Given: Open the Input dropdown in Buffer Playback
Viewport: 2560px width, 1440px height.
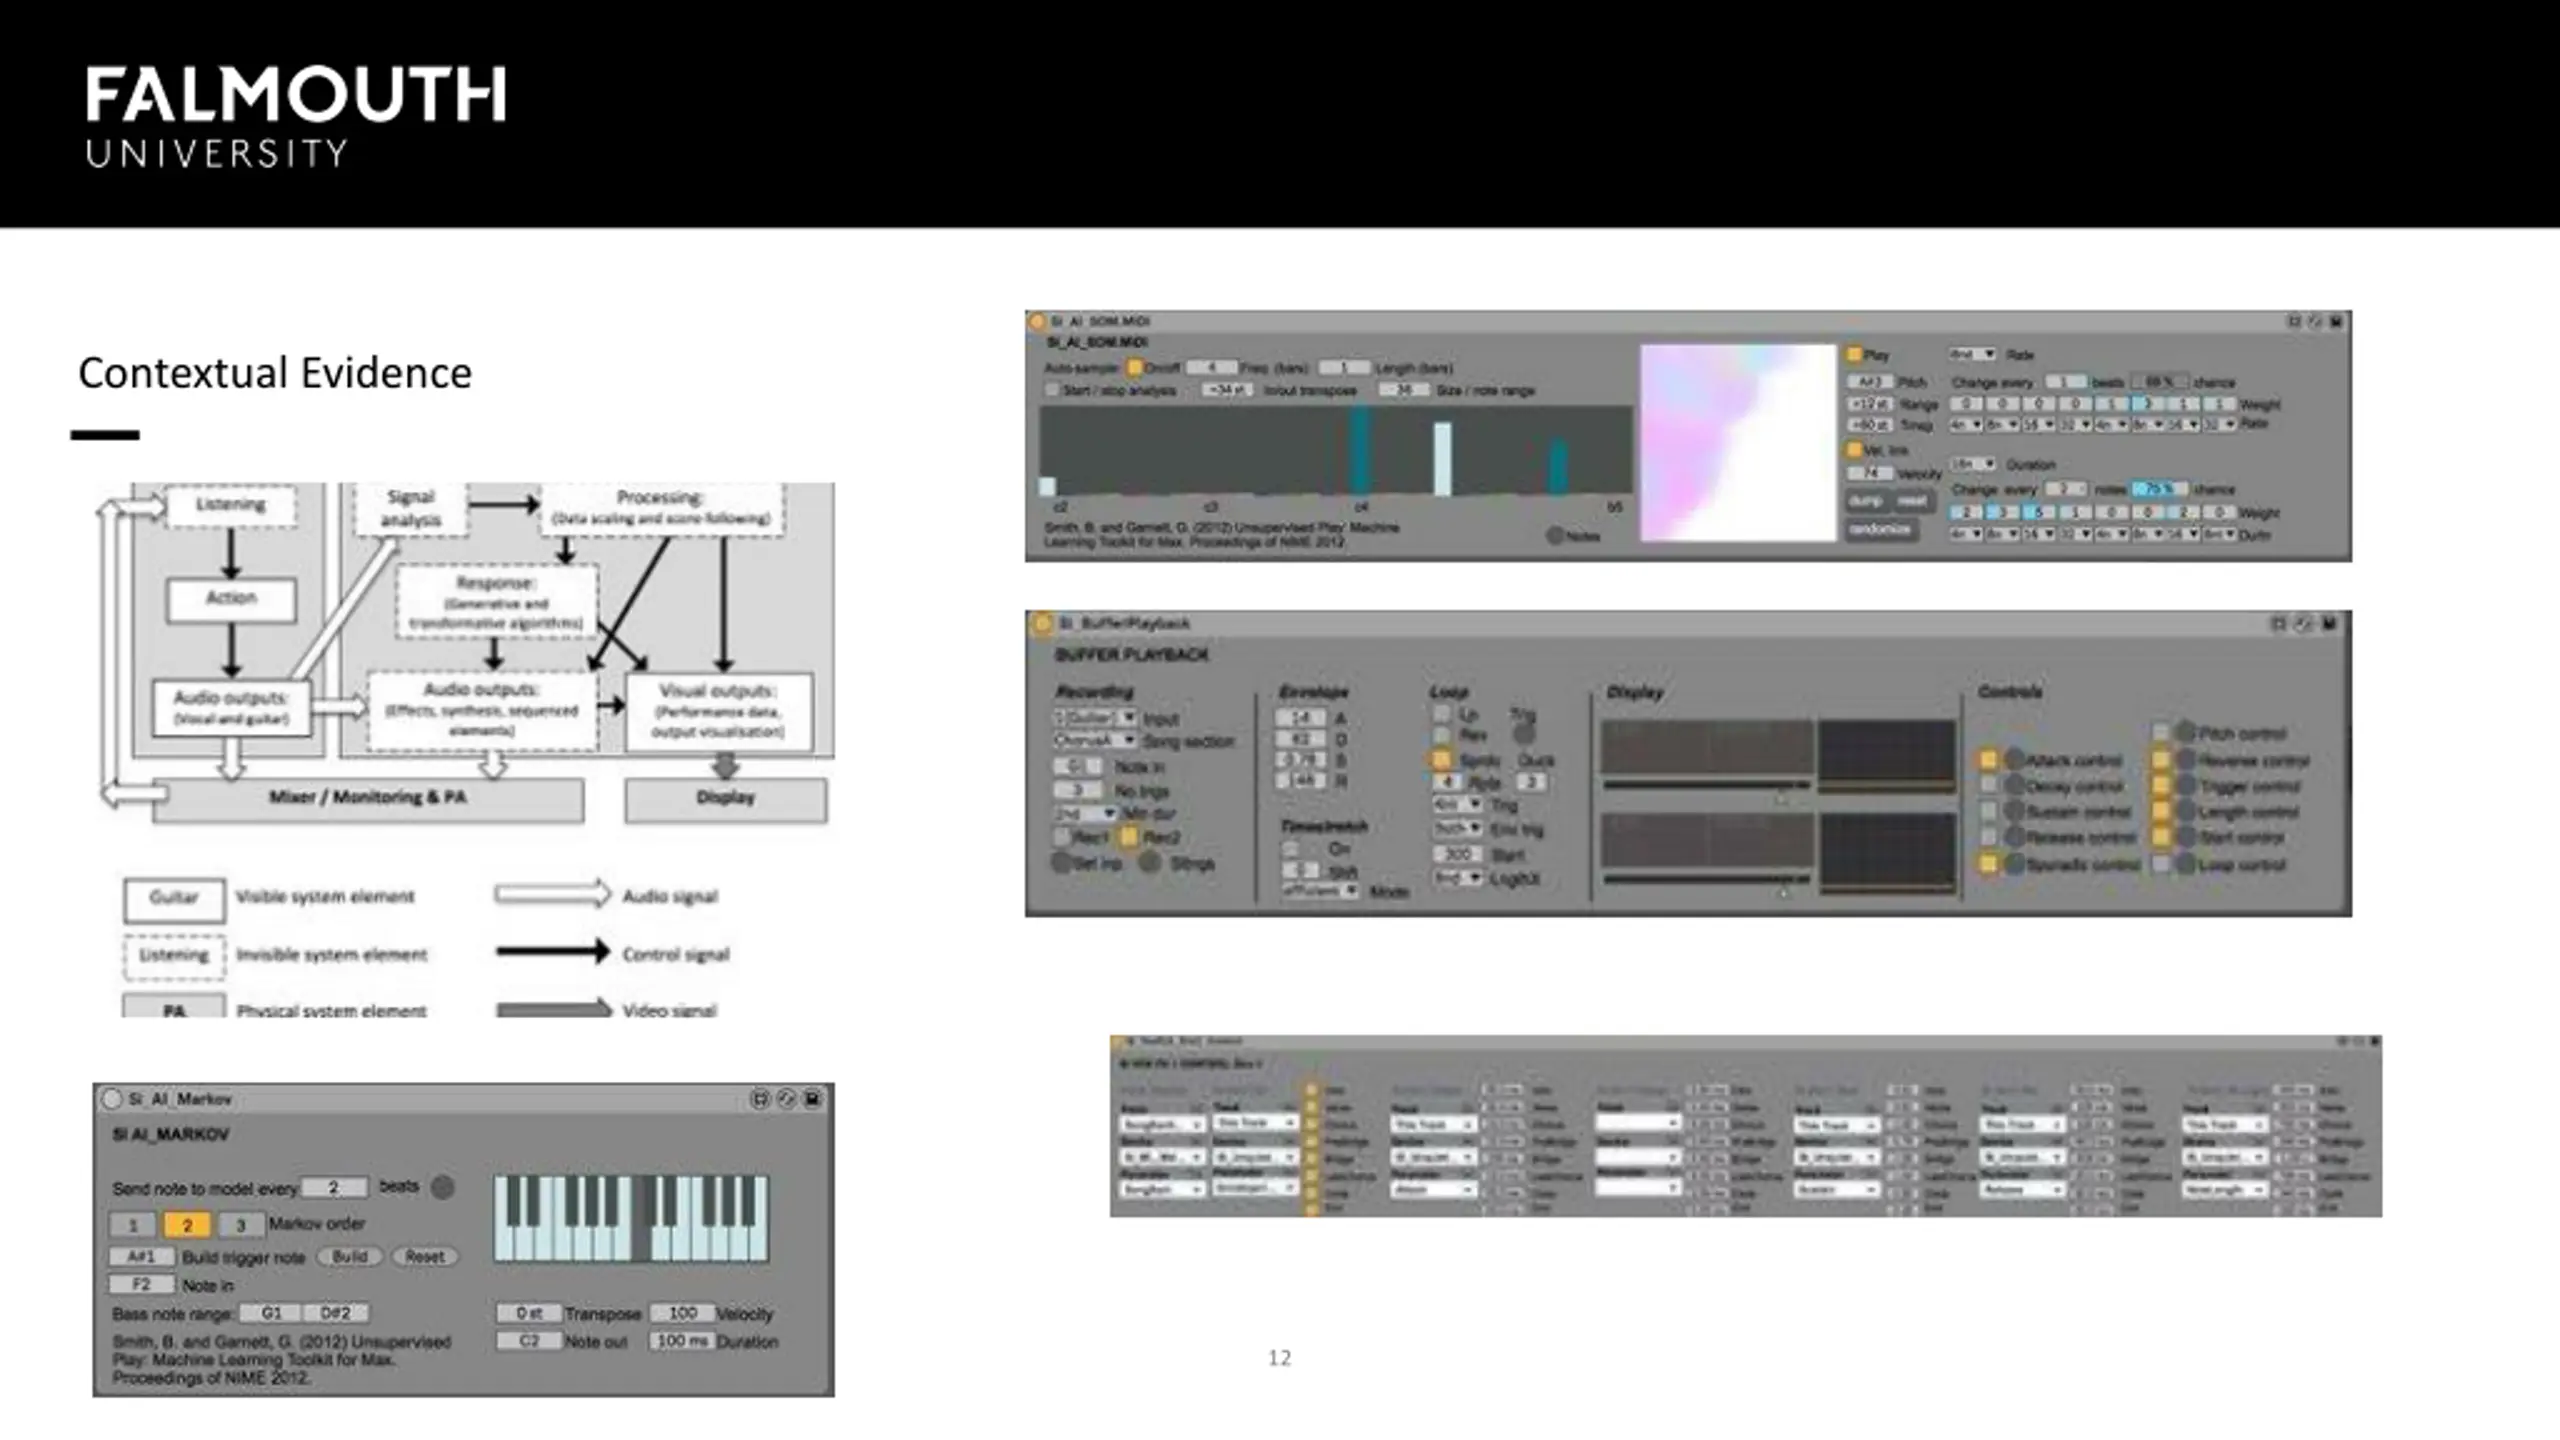Looking at the screenshot, I should [1095, 717].
